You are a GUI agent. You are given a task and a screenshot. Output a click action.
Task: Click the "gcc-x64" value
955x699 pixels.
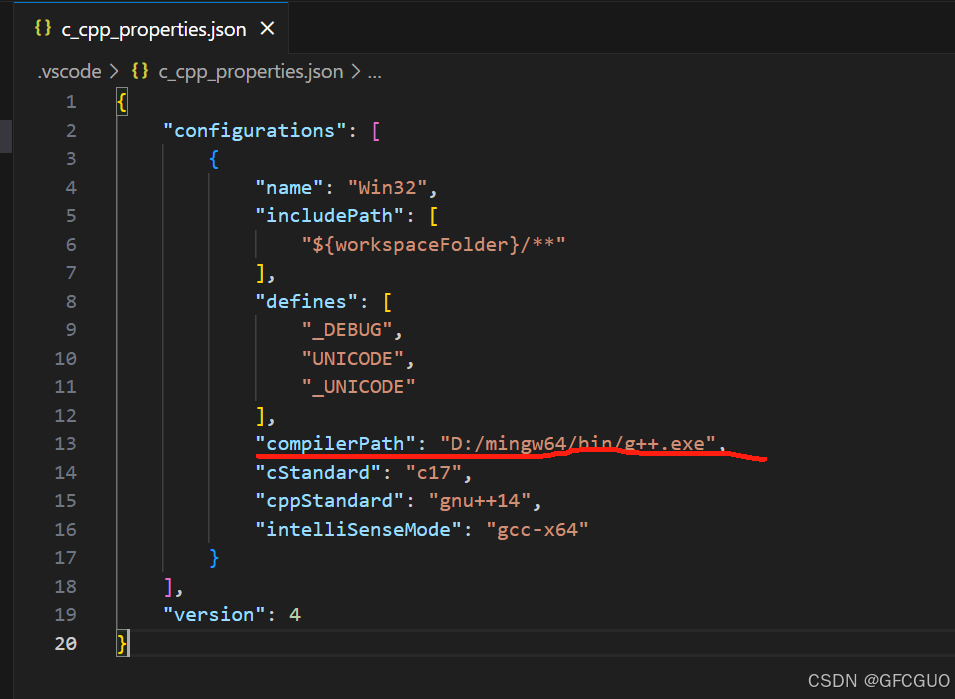(x=537, y=530)
